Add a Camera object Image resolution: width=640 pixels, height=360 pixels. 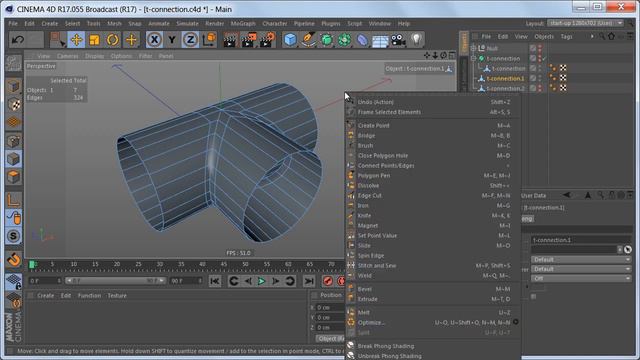[398, 40]
